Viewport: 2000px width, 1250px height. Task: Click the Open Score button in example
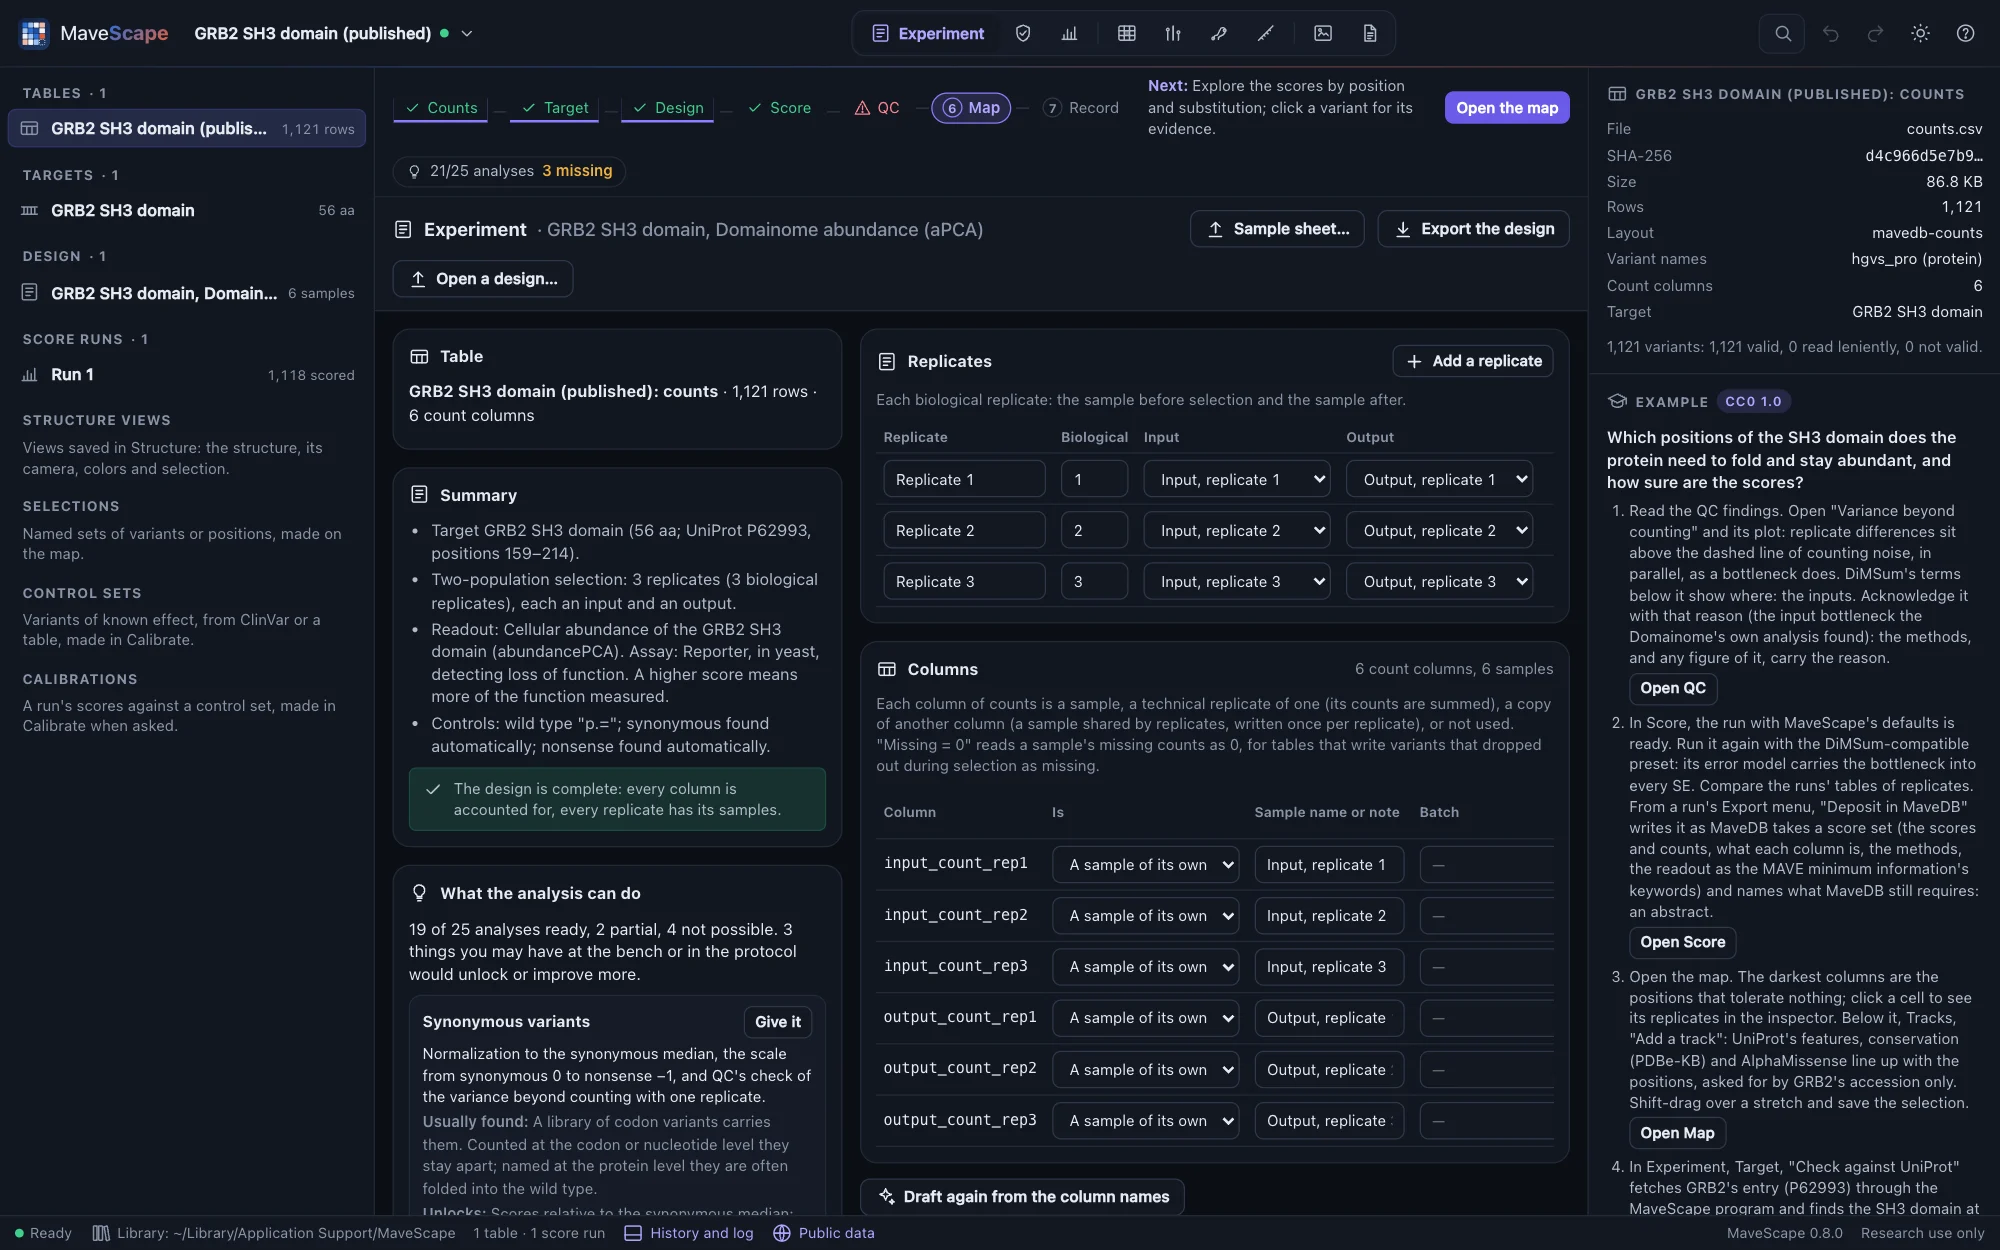[1682, 942]
